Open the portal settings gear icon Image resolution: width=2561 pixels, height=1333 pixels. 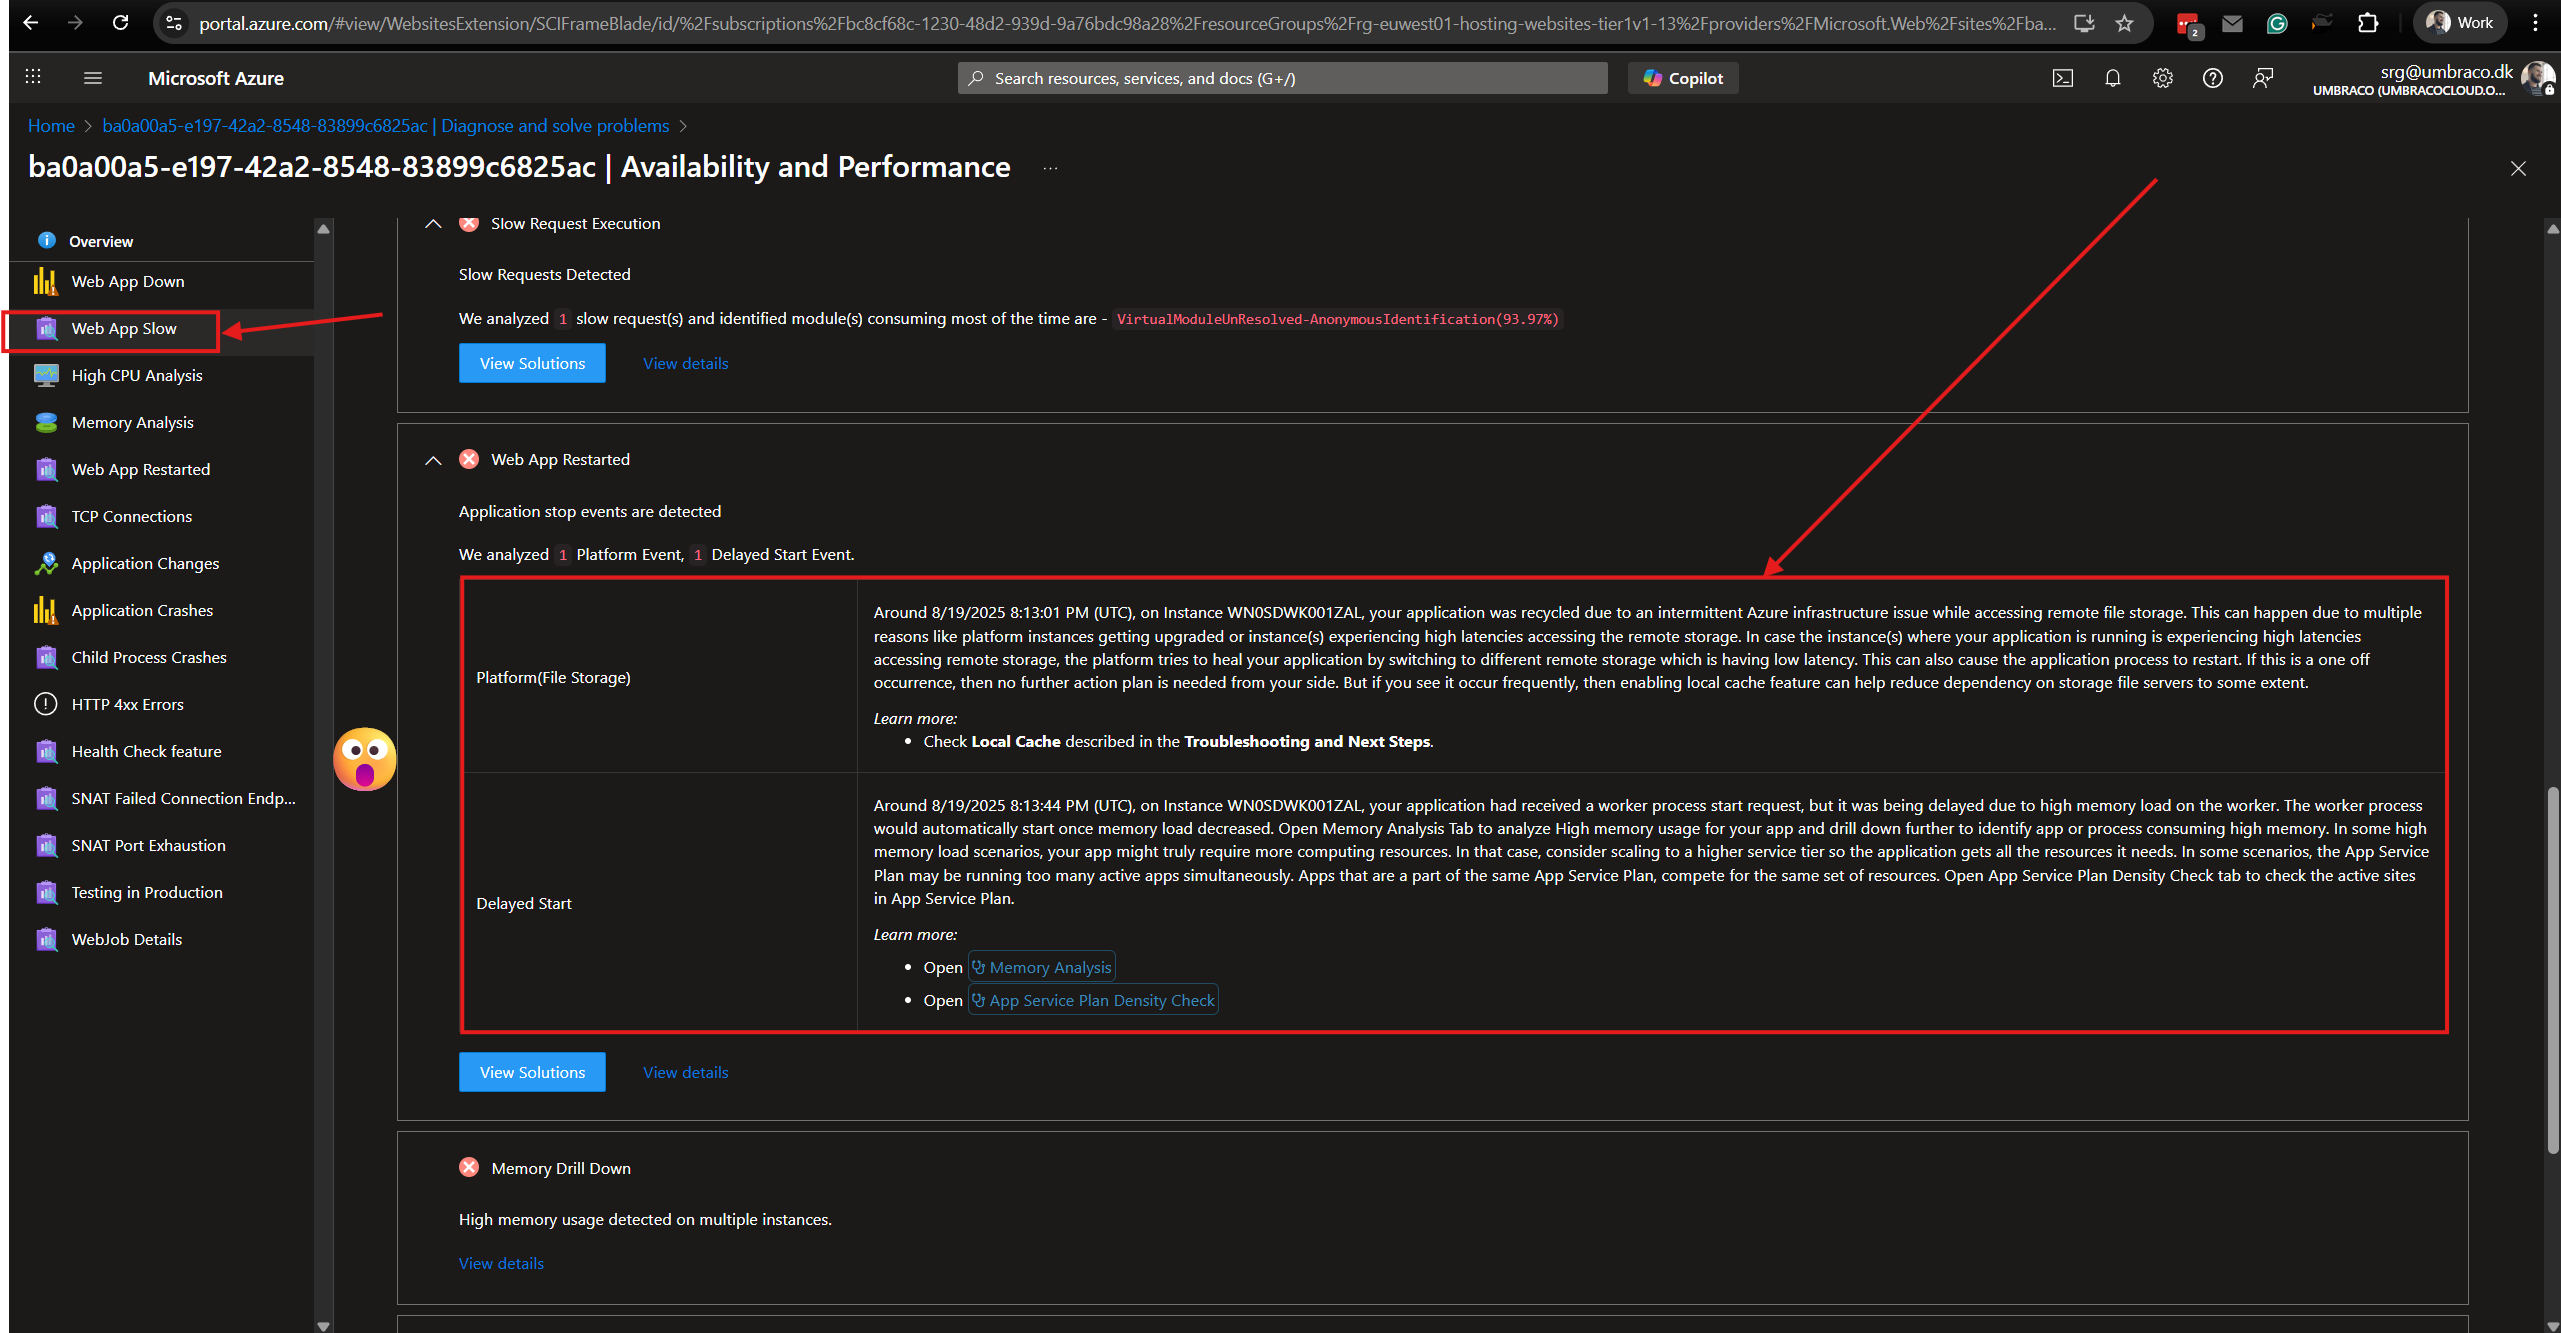2162,78
